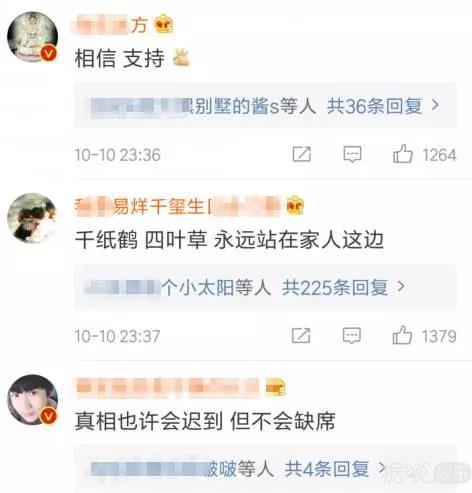This screenshot has height=493, width=472.
Task: Click crown badge beside first username
Action: (x=164, y=24)
